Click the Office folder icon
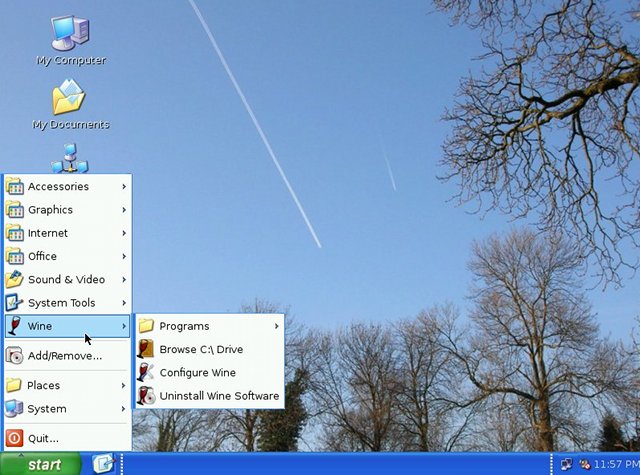The width and height of the screenshot is (640, 475). tap(15, 256)
